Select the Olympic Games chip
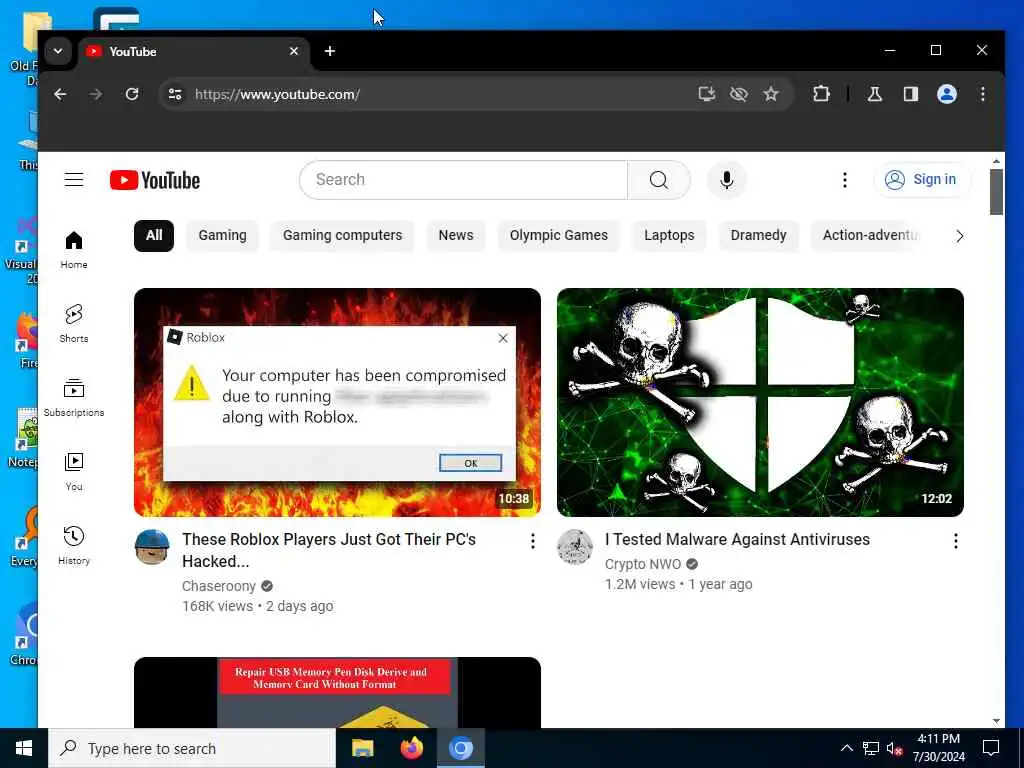This screenshot has width=1024, height=768. coord(558,236)
